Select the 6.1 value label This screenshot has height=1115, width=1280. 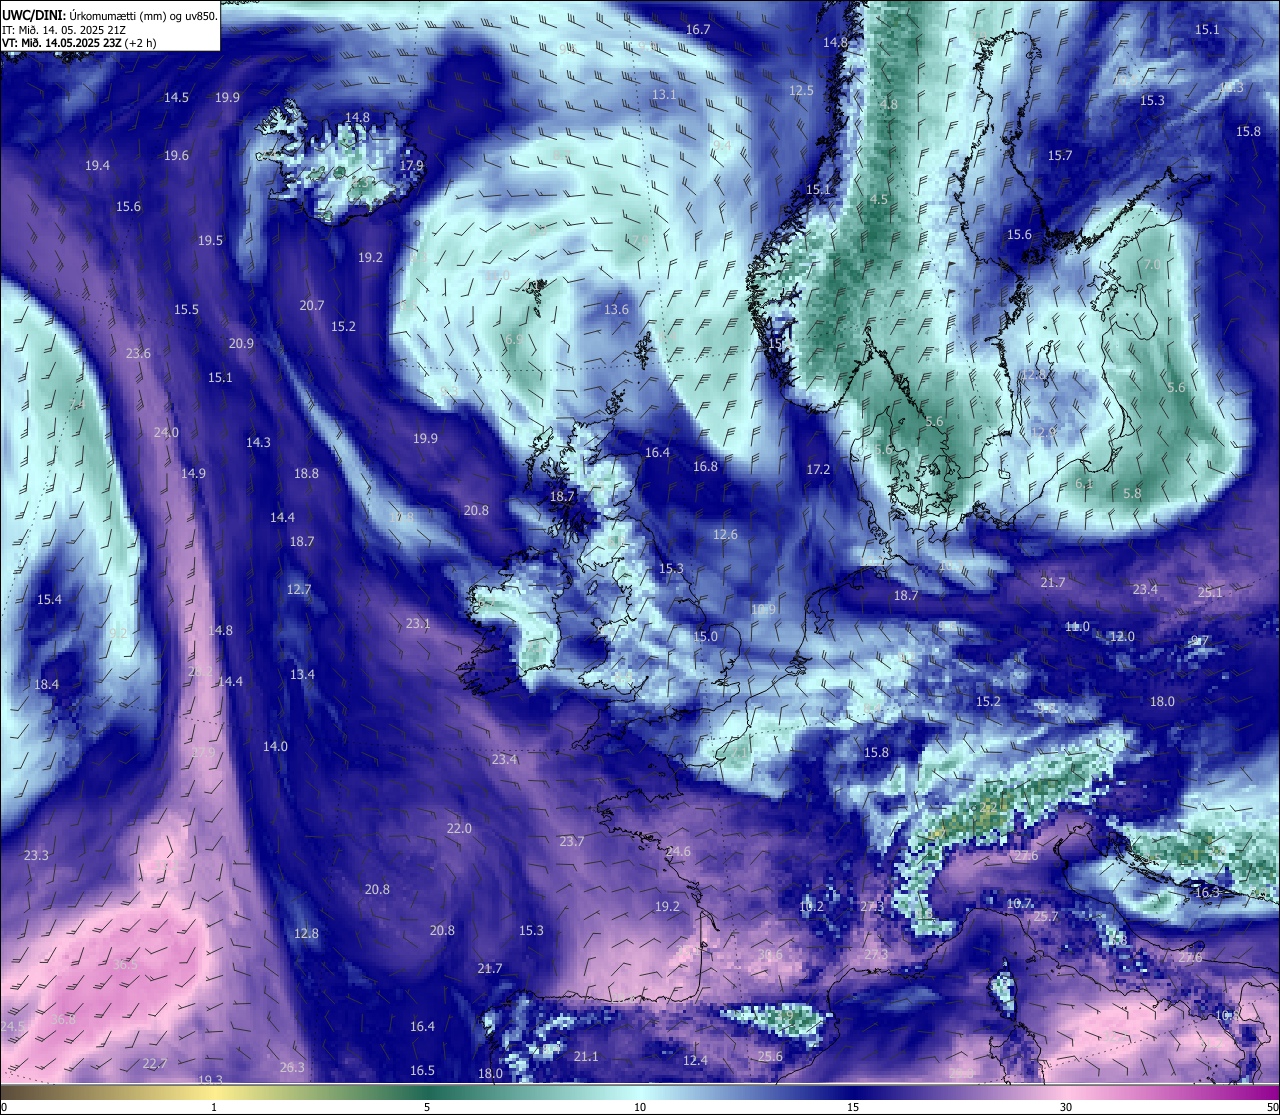coord(1084,483)
